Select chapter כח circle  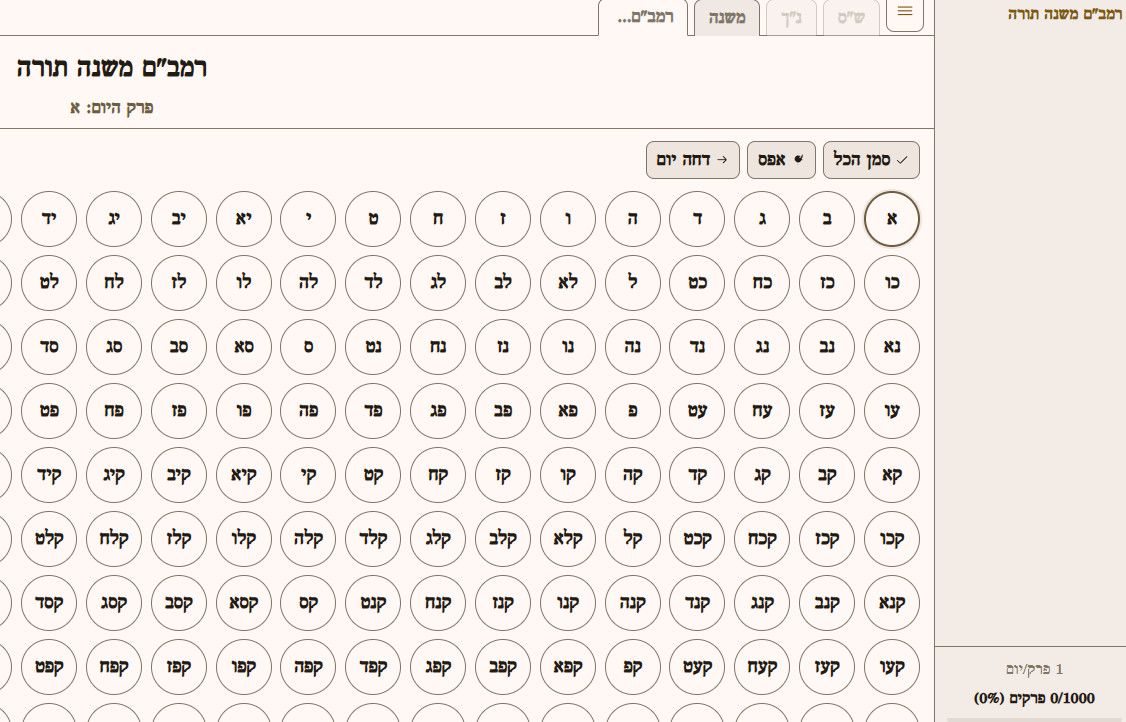click(762, 282)
